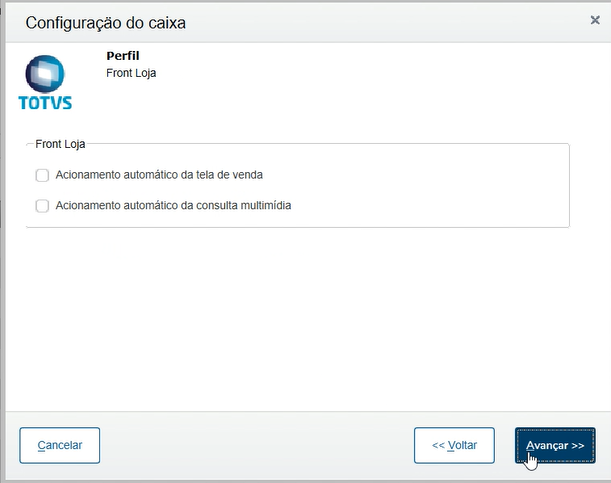Click the empty title bar area left of the close button
This screenshot has height=483, width=611.
(x=400, y=21)
